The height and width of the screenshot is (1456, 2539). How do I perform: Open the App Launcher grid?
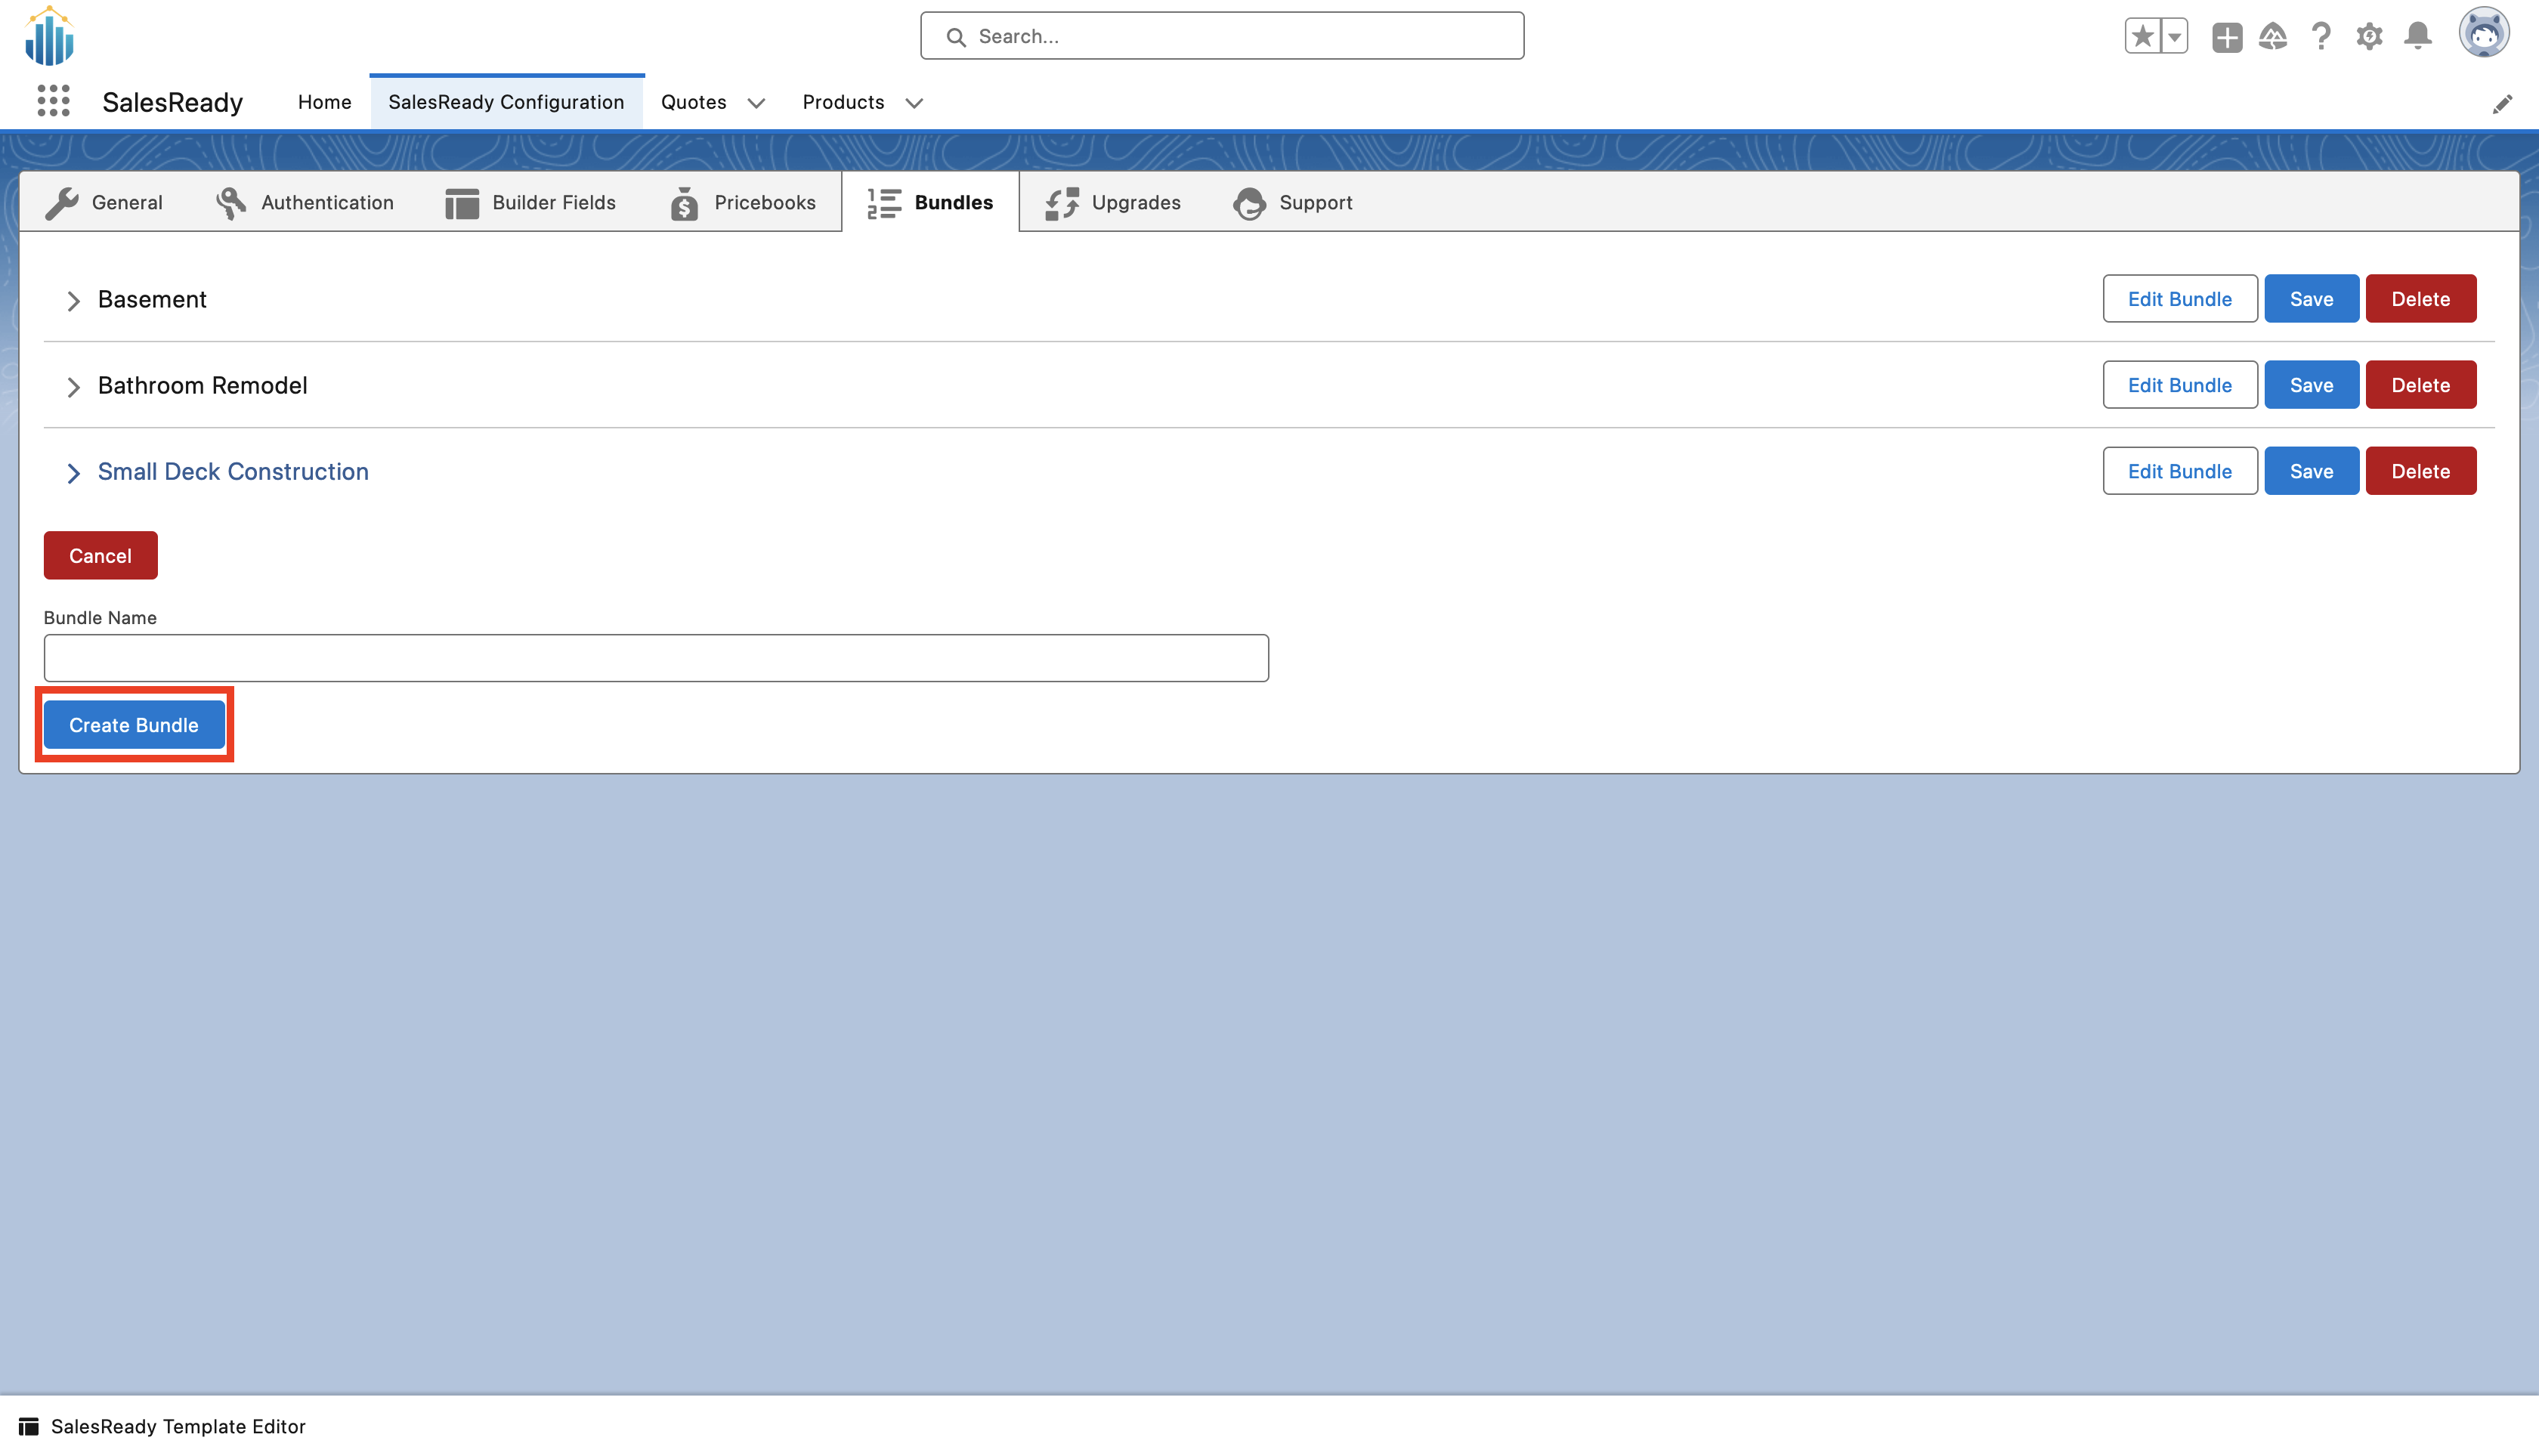click(53, 100)
